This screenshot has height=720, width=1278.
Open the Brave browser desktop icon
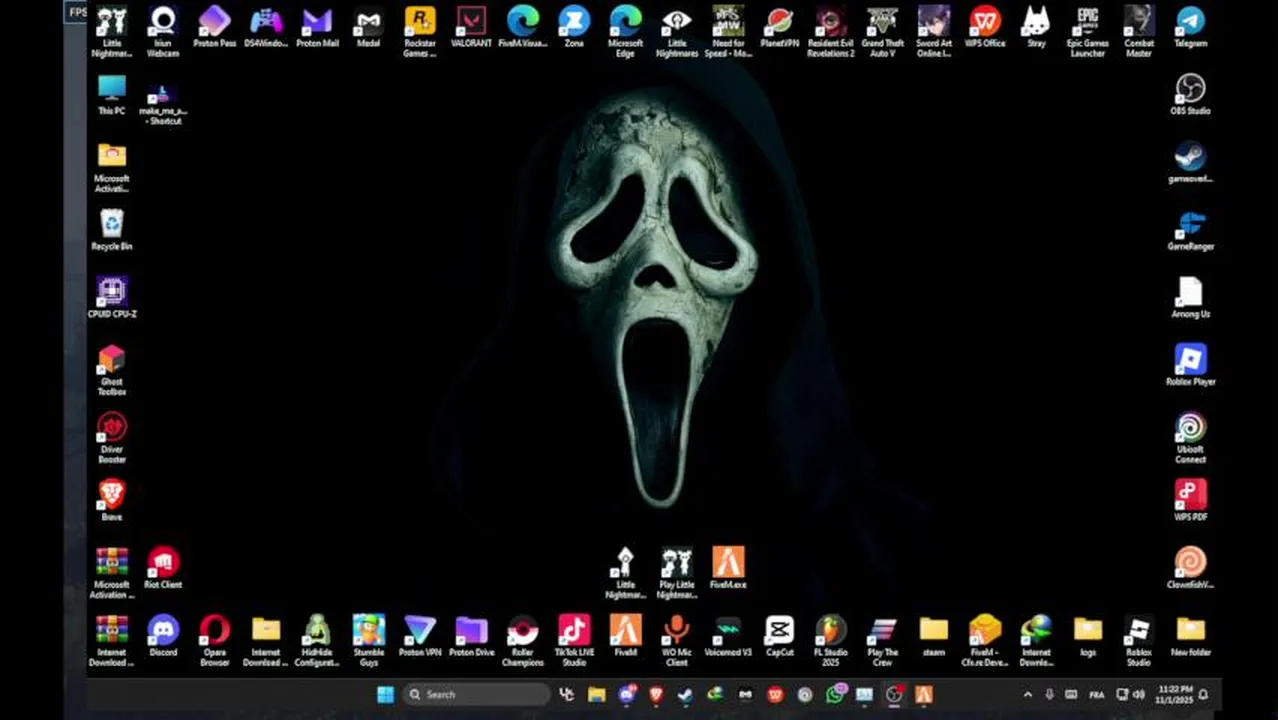112,500
